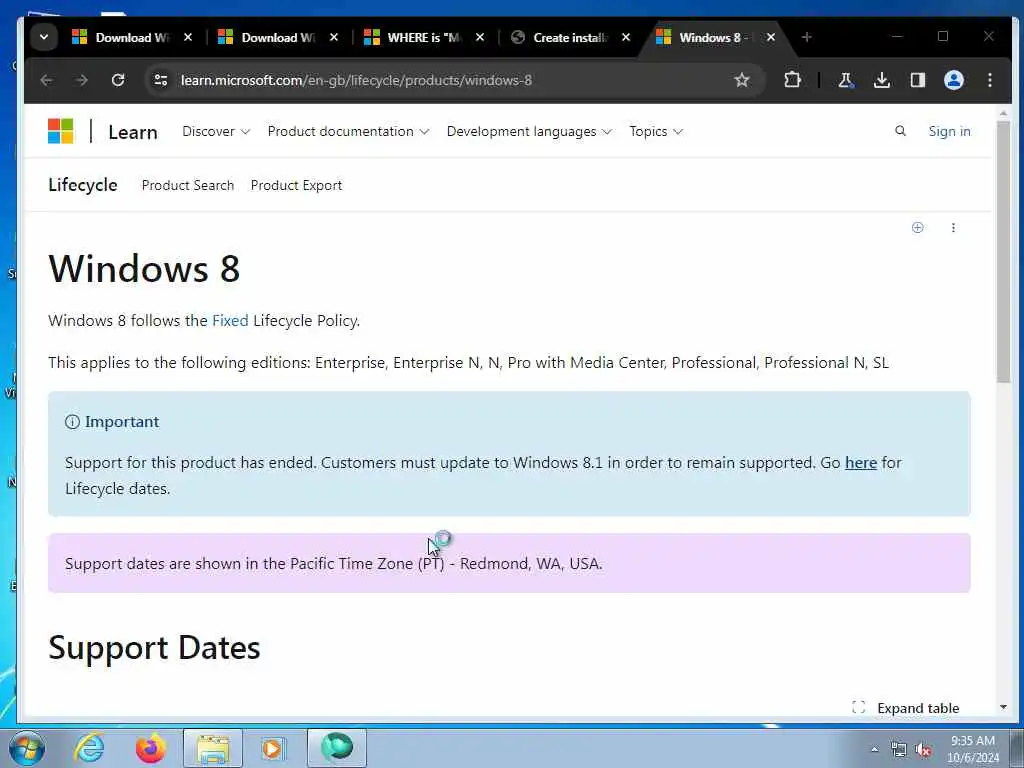Open site search magnifier icon

pos(901,131)
